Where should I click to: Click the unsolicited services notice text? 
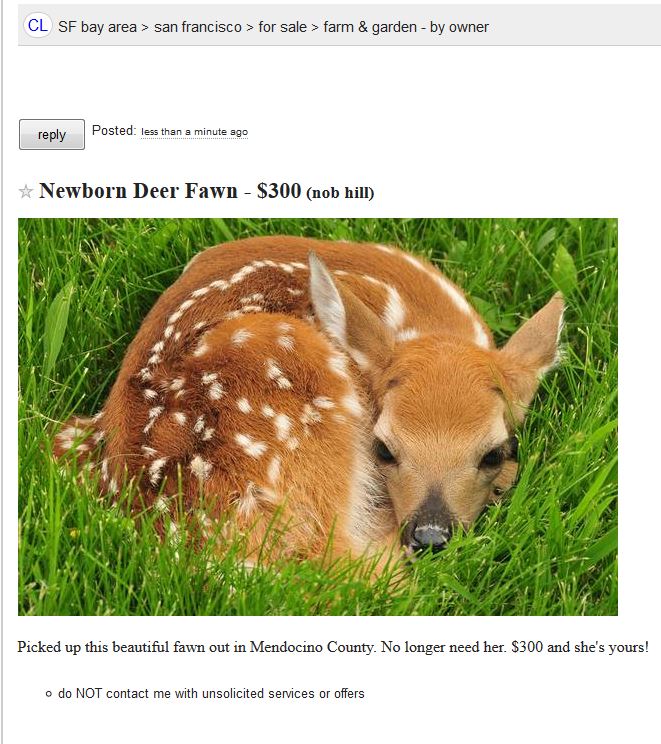211,694
